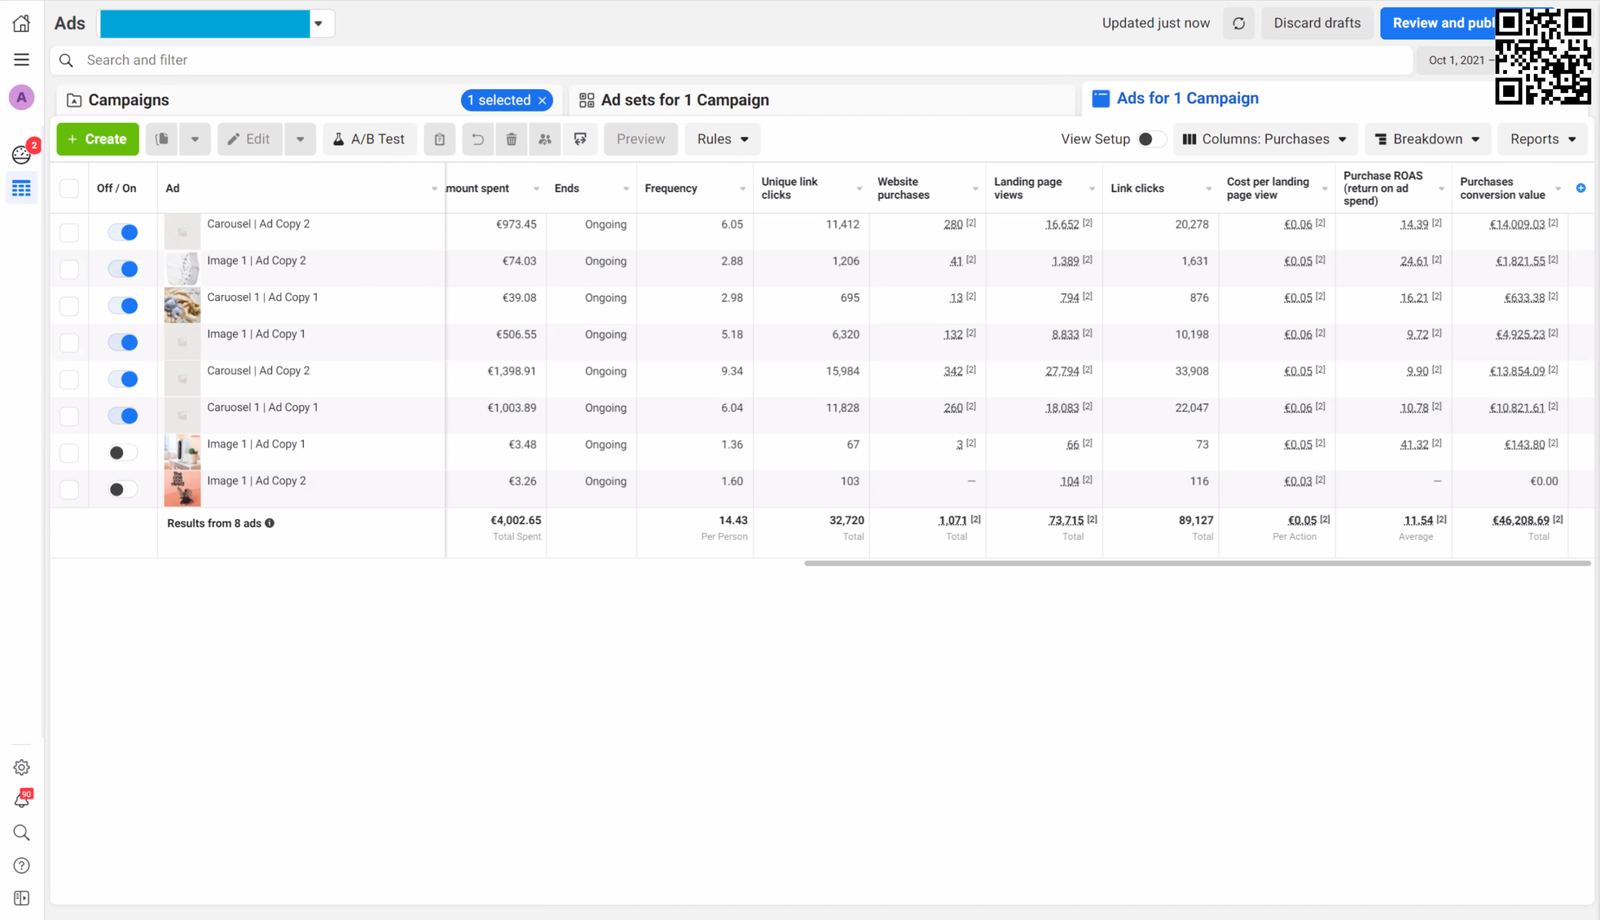Viewport: 1600px width, 920px height.
Task: Switch to Ad sets for 1 Campaign tab
Action: coord(684,100)
